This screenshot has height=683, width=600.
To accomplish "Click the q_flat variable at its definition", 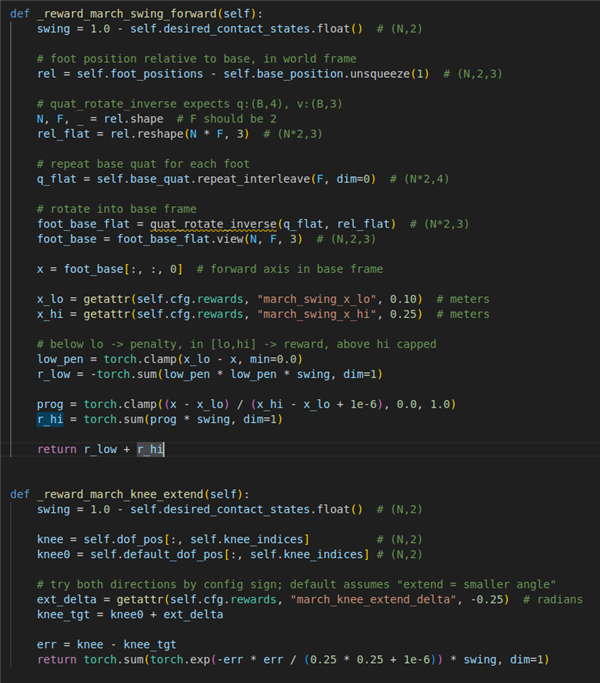I will [58, 177].
